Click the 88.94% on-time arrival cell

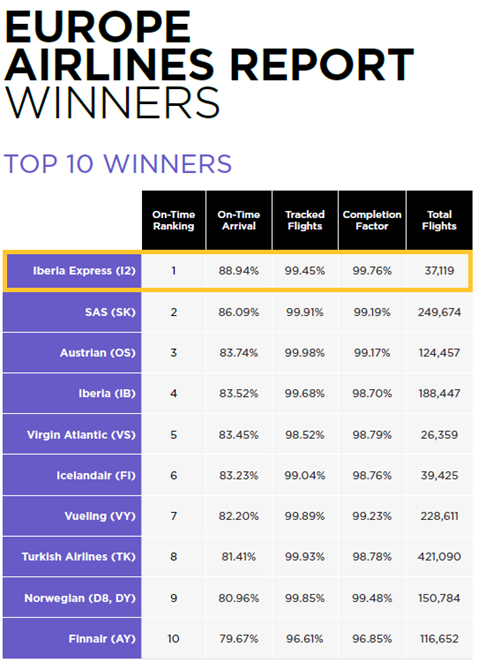click(239, 271)
